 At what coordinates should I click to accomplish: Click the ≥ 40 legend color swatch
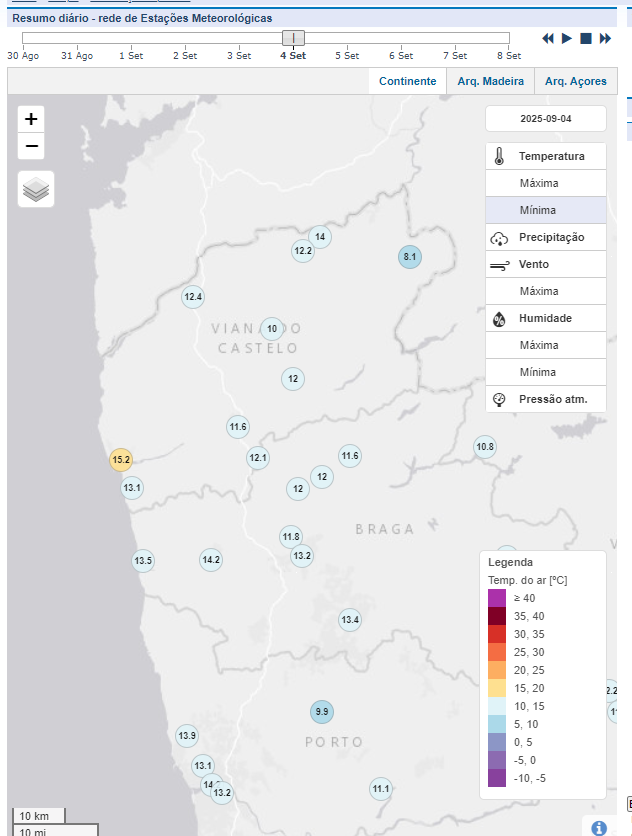coord(497,598)
